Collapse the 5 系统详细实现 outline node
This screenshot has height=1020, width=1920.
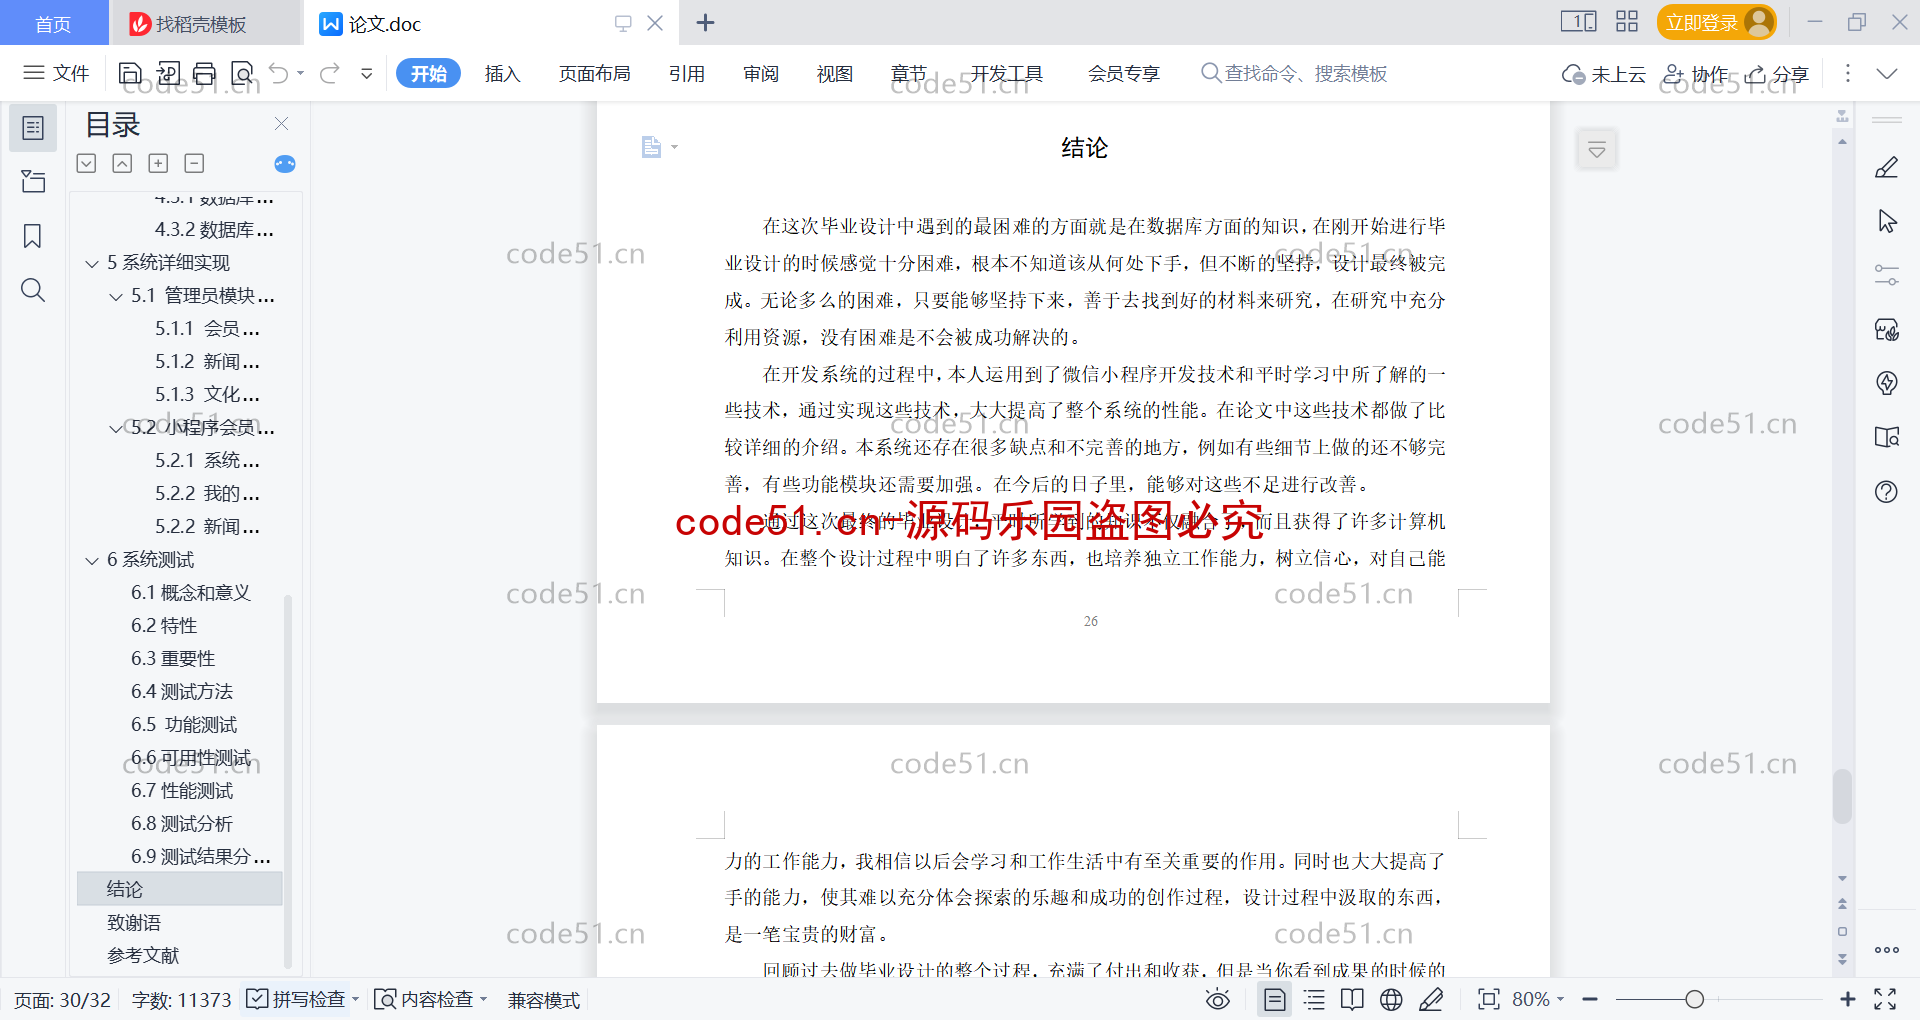92,264
